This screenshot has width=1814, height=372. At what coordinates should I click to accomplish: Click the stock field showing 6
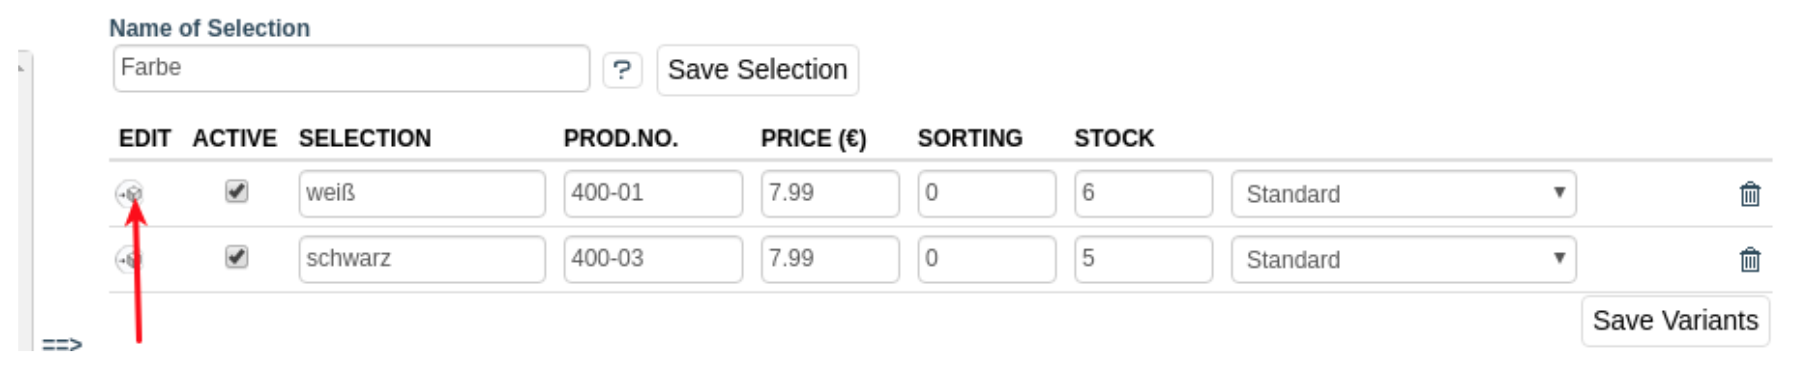1143,193
